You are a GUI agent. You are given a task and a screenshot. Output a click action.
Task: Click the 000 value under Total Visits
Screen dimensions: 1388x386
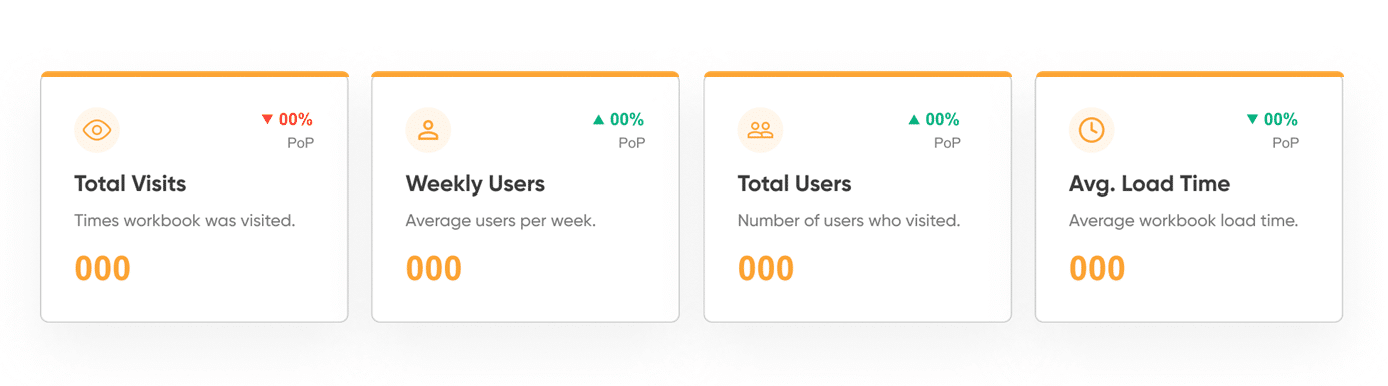(x=103, y=269)
